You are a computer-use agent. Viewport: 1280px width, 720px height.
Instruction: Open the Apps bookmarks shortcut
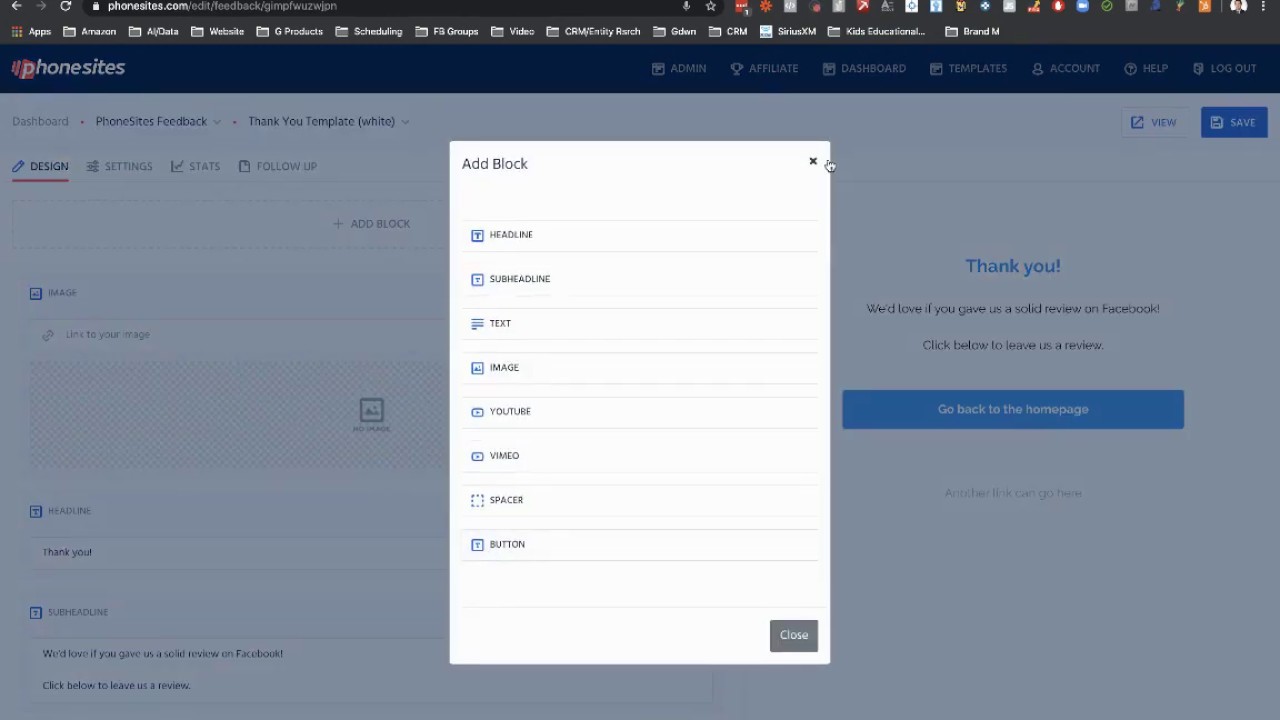(x=31, y=31)
